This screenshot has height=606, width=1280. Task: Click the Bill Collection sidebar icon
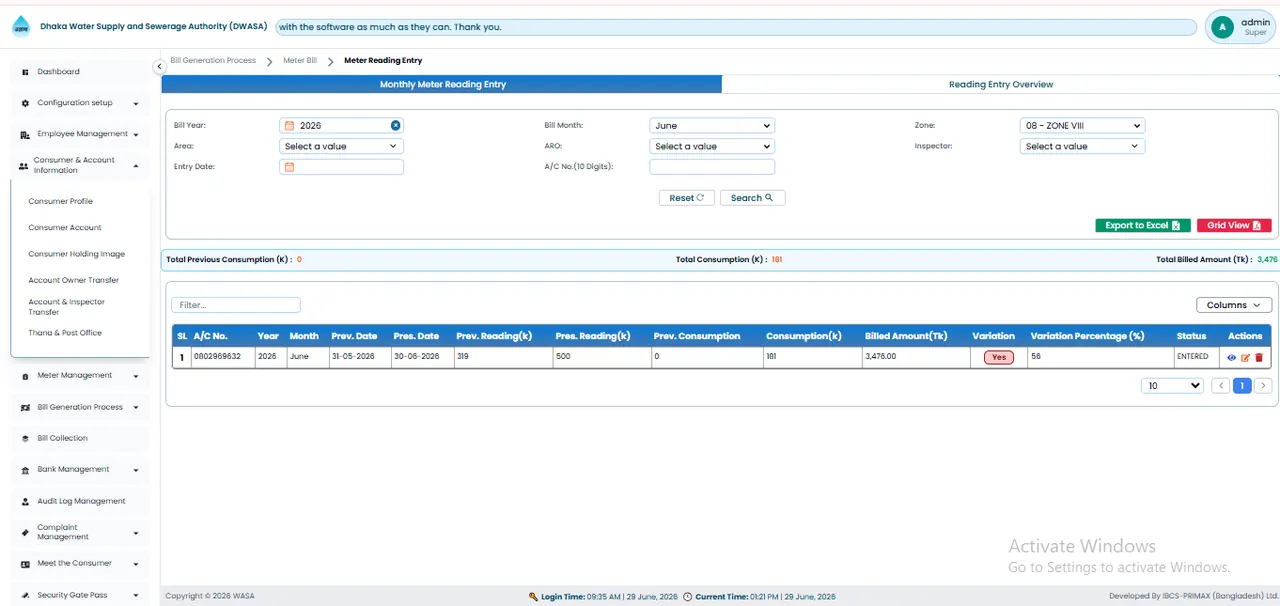click(25, 438)
